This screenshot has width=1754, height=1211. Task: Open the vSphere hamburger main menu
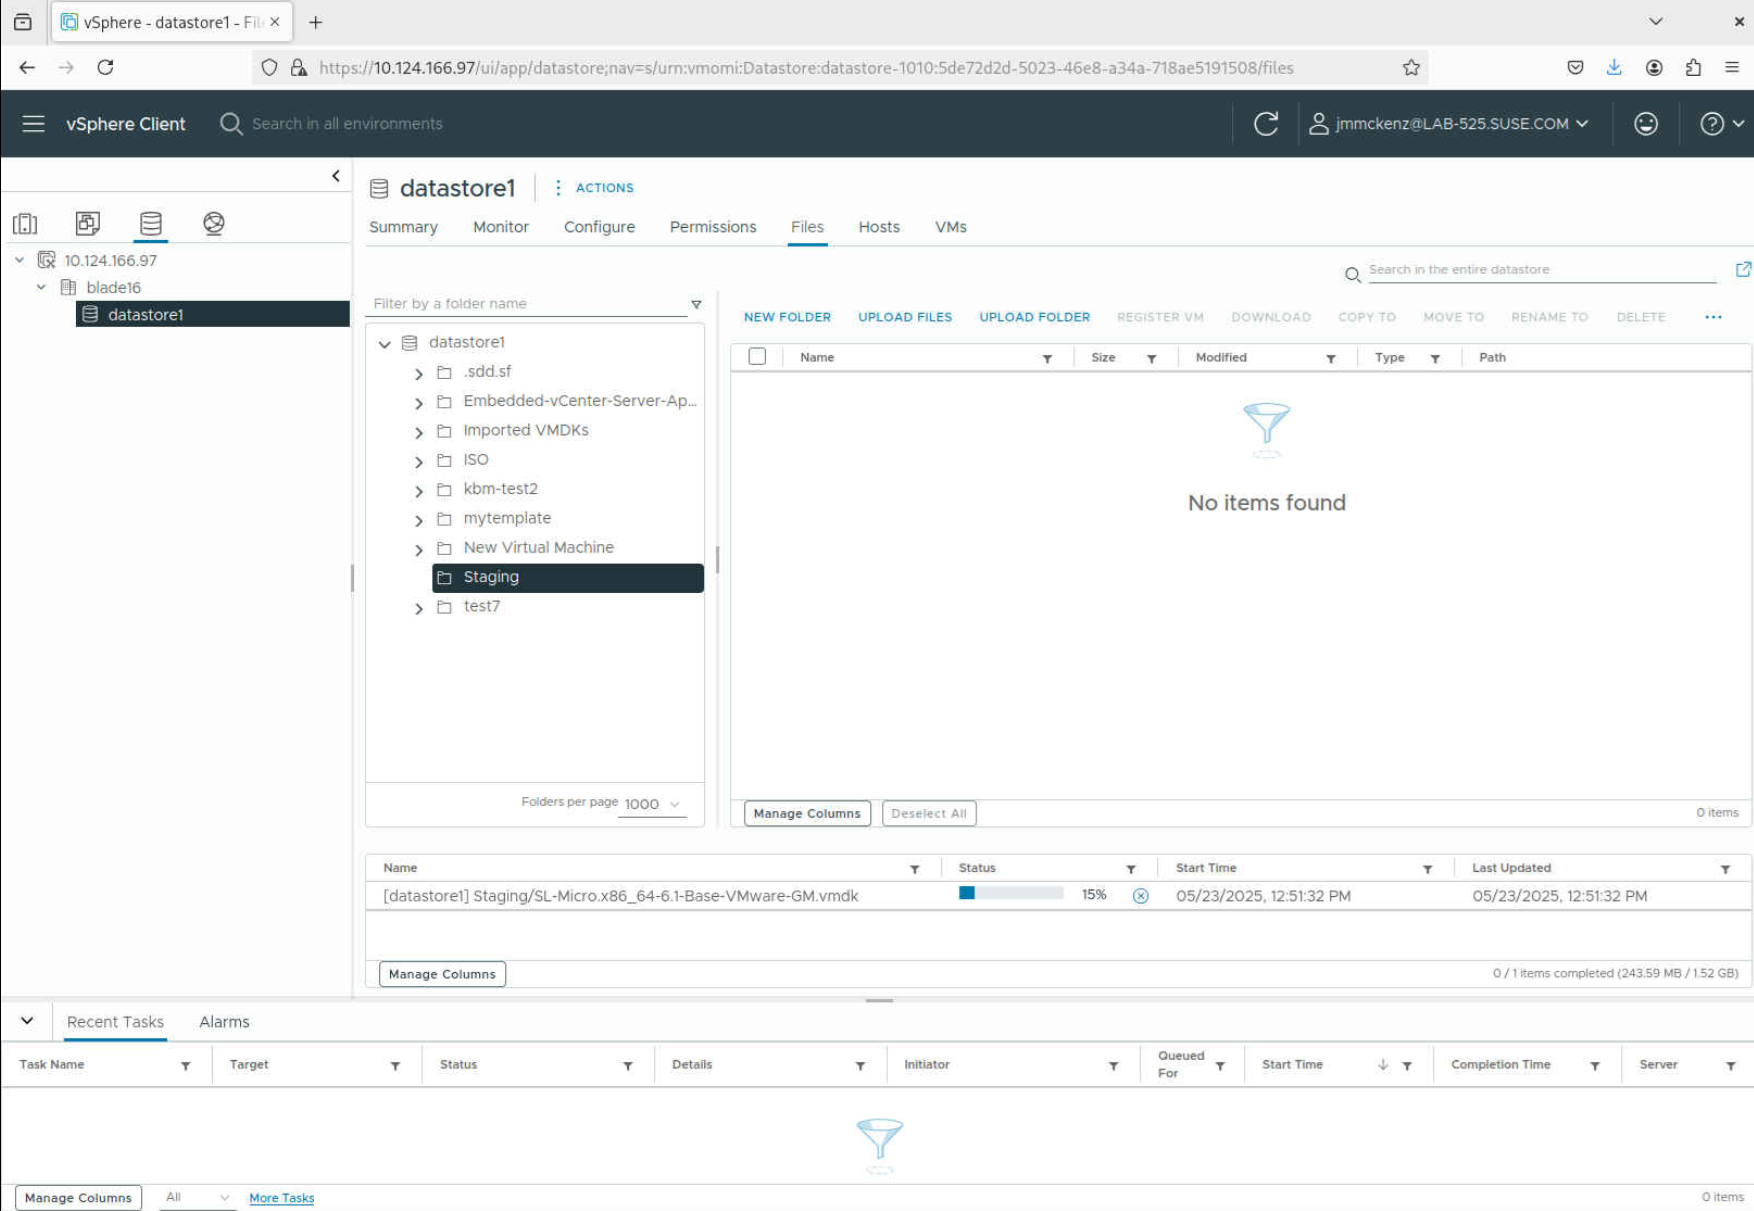coord(33,124)
